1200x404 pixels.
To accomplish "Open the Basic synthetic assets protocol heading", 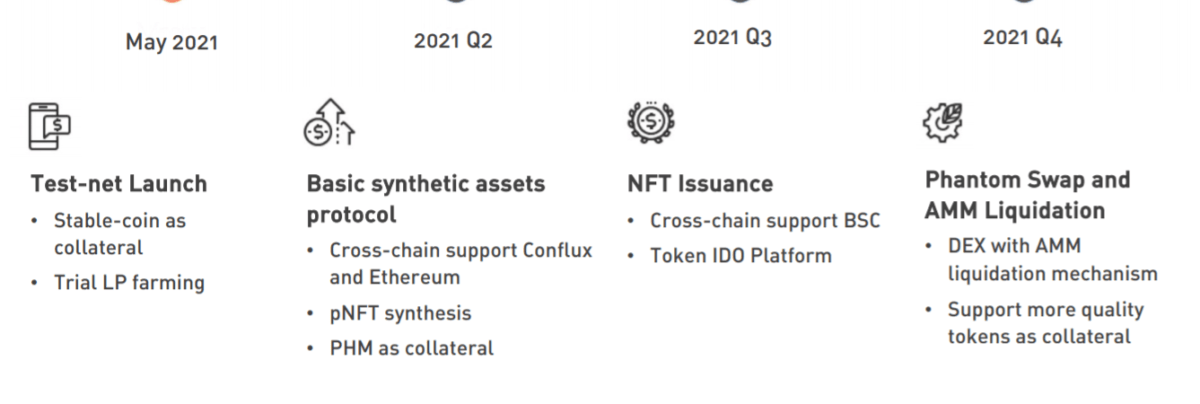I will pyautogui.click(x=426, y=199).
